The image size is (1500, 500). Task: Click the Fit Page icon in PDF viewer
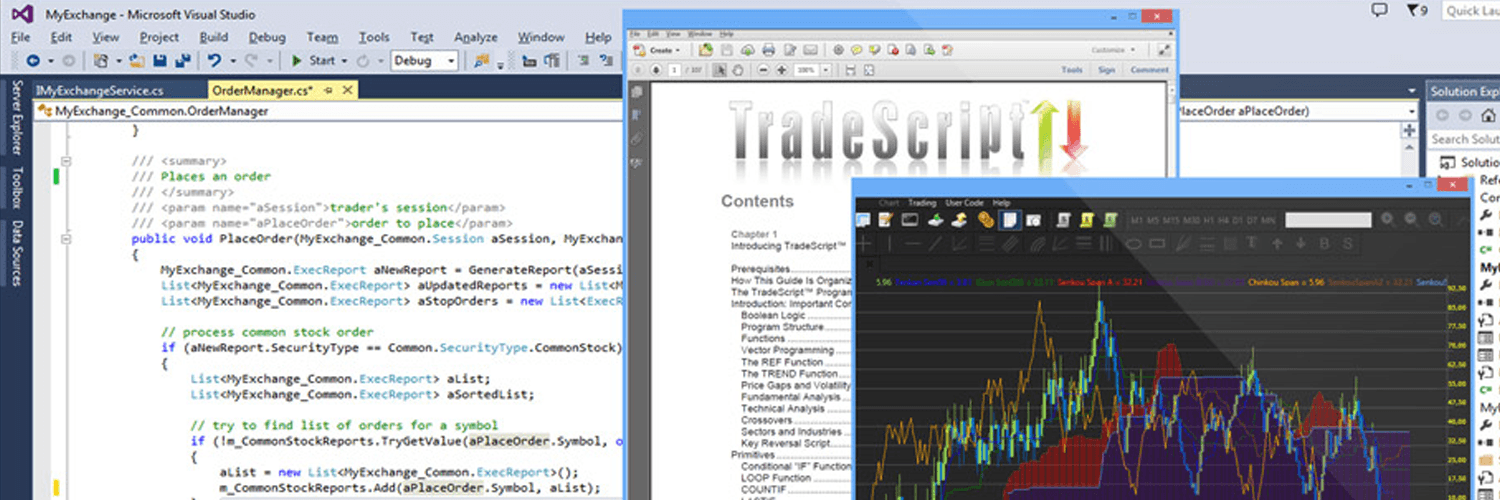[869, 70]
